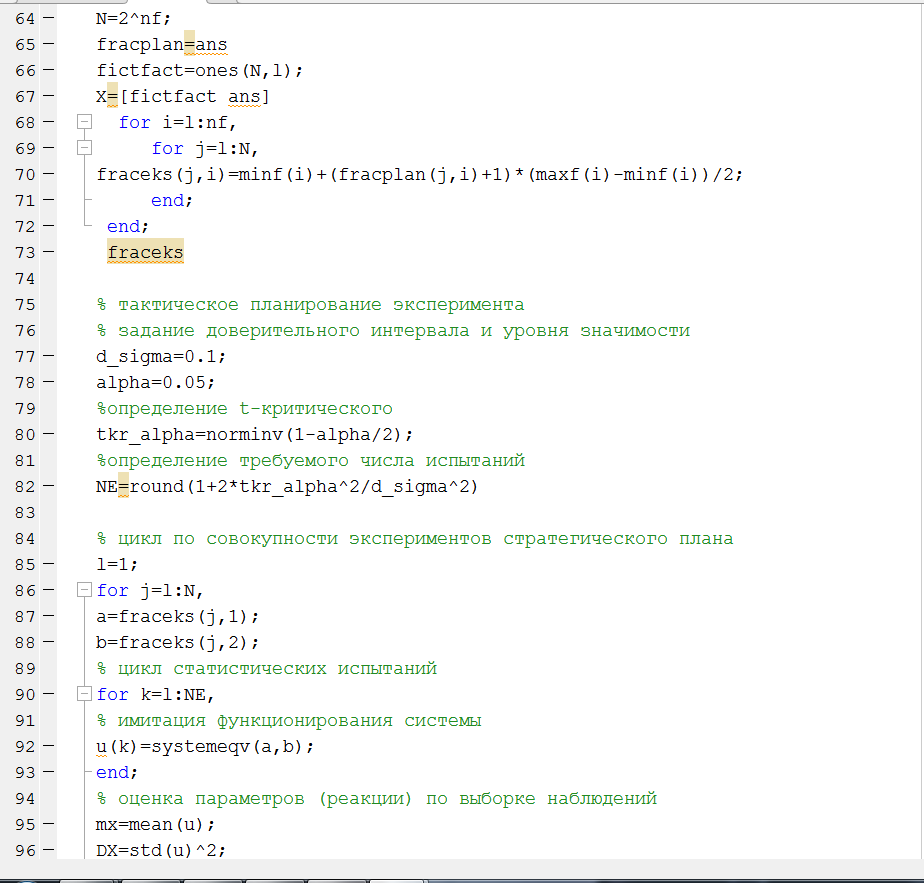The image size is (924, 883).
Task: Click line number 83 in gutter
Action: click(25, 512)
